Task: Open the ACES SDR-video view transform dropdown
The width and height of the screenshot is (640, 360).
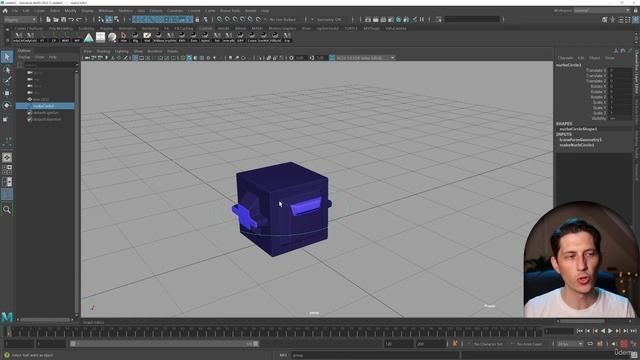Action: click(365, 58)
